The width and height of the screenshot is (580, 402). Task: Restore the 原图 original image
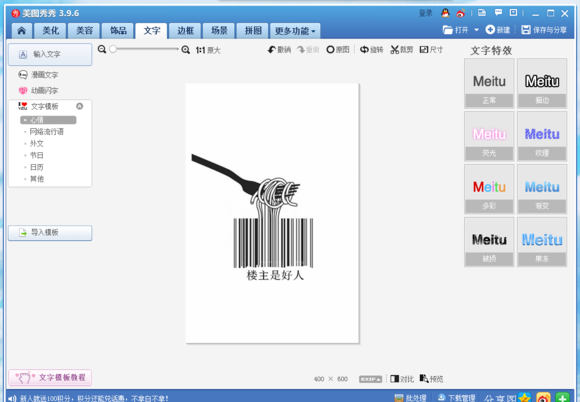click(x=338, y=50)
